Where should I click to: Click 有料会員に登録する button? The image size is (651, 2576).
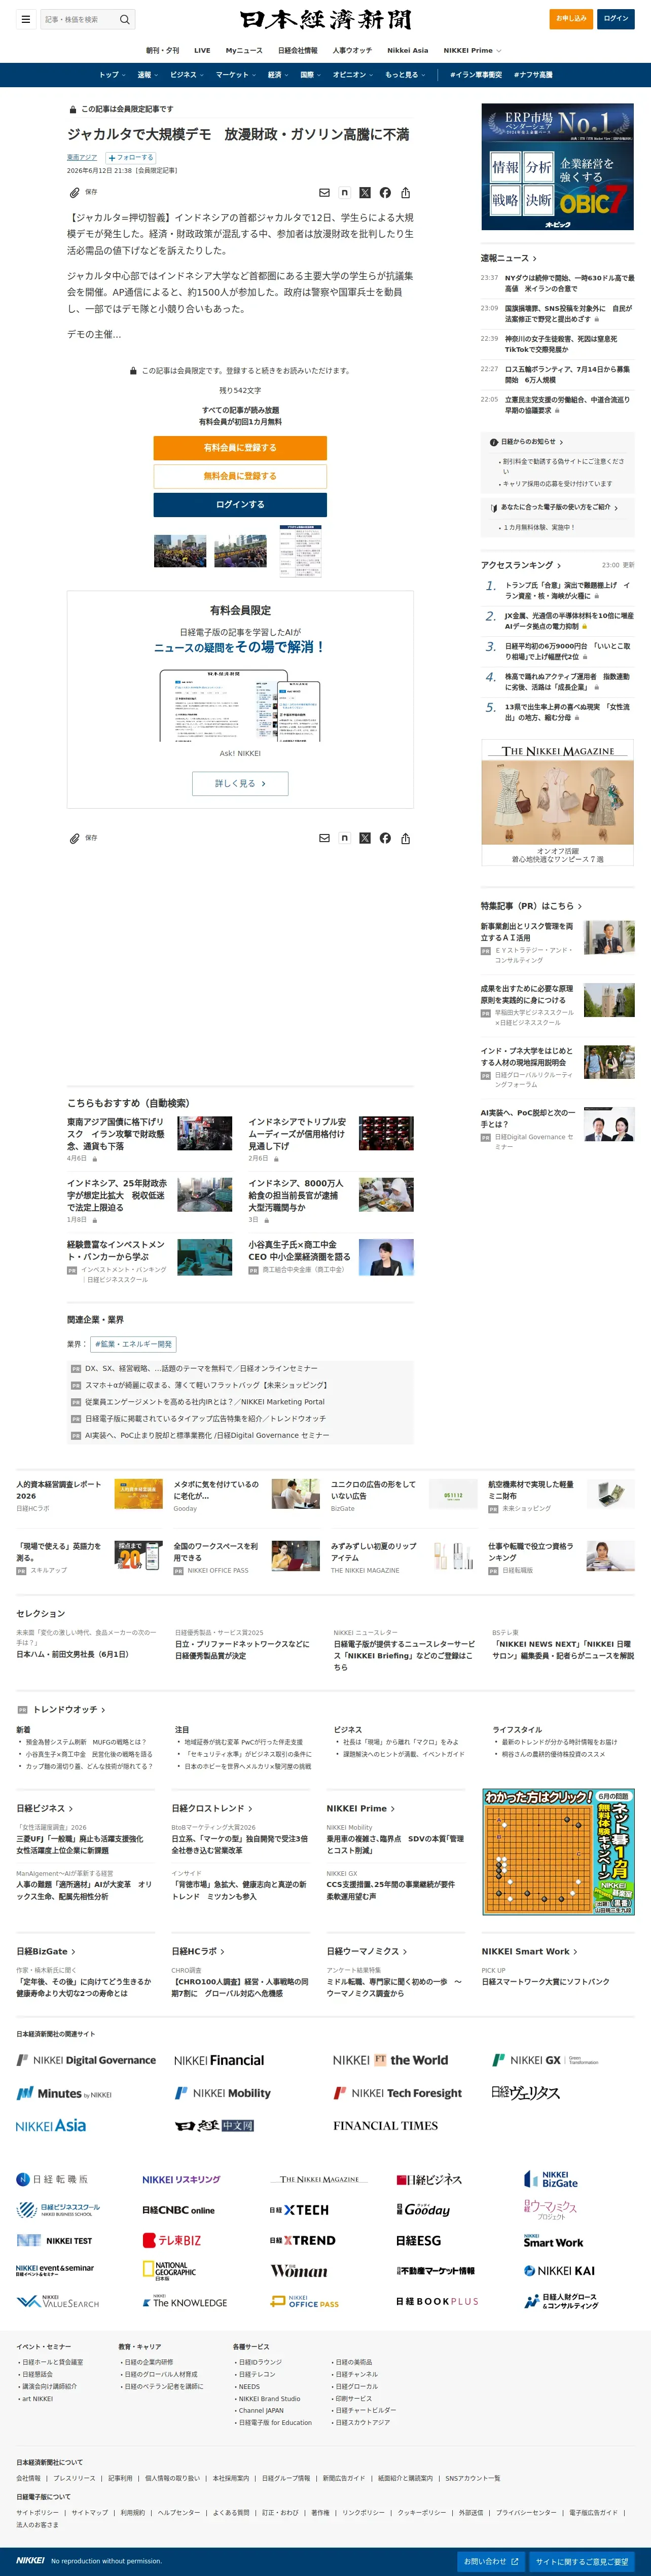(x=240, y=448)
